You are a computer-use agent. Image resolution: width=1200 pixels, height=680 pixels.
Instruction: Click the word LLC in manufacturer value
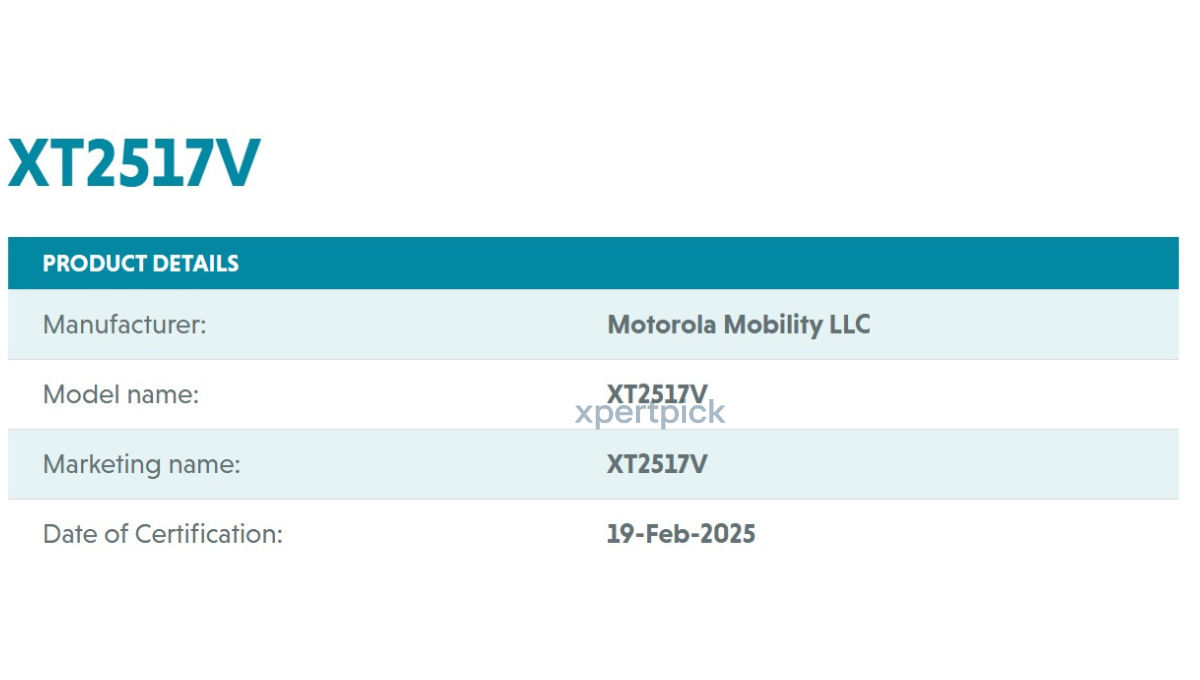(x=850, y=325)
